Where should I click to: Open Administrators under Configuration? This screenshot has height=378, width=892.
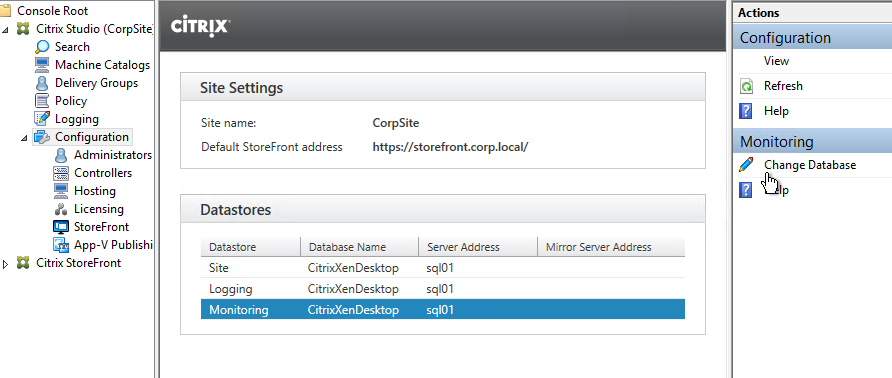point(113,155)
